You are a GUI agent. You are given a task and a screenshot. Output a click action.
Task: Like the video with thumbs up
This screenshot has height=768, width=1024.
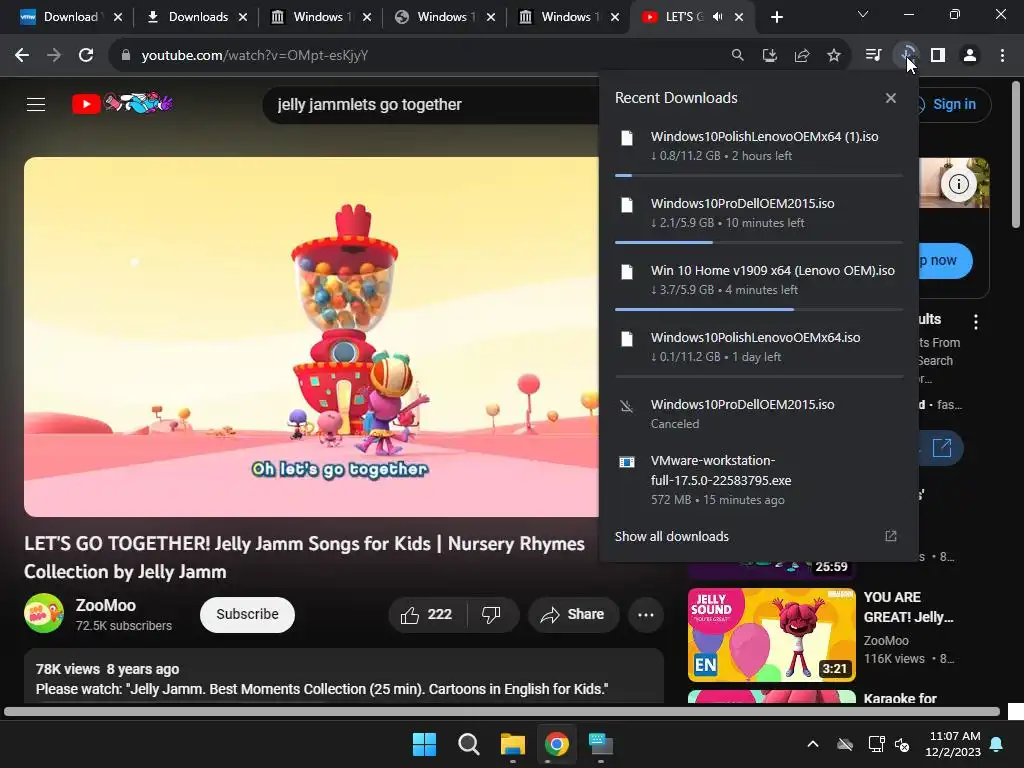click(428, 615)
